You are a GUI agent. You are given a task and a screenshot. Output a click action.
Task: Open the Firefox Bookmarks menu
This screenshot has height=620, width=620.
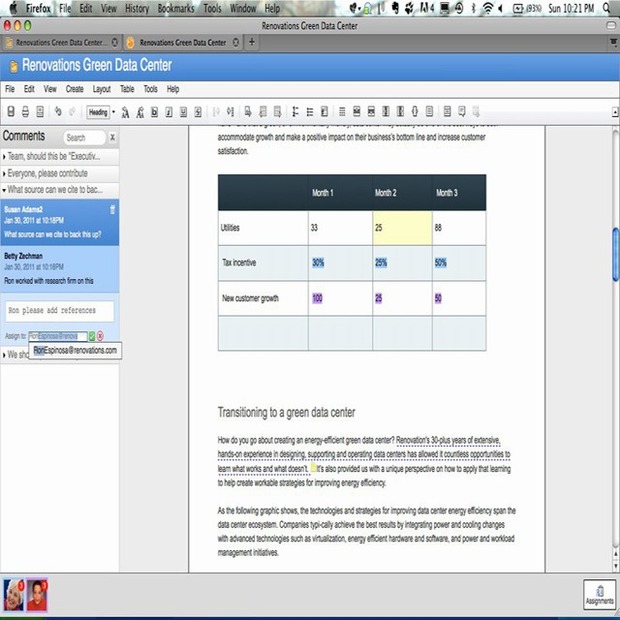176,8
